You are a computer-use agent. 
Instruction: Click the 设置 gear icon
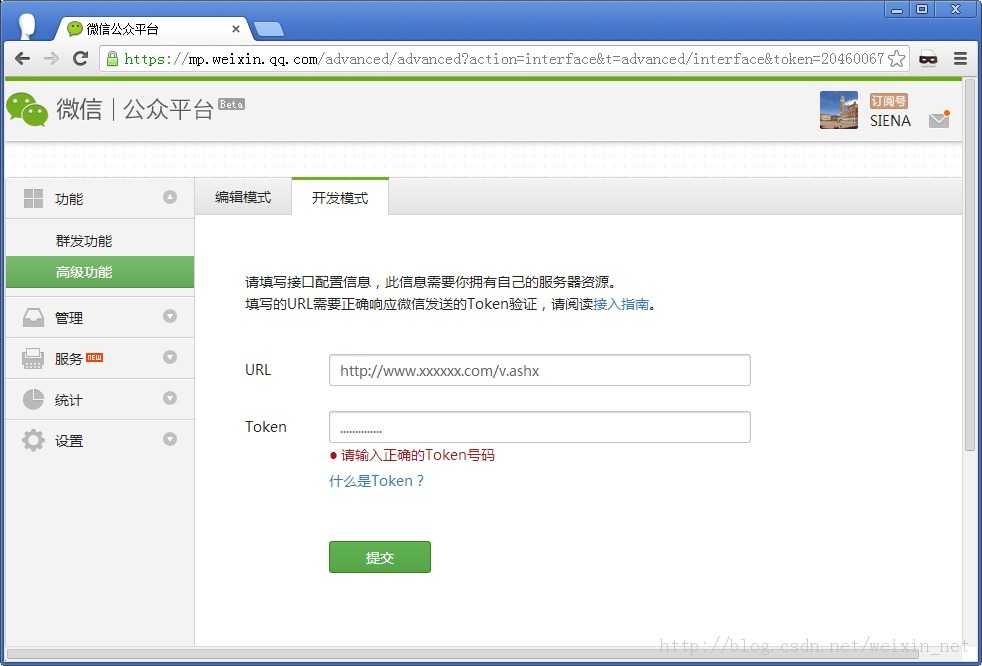coord(33,440)
